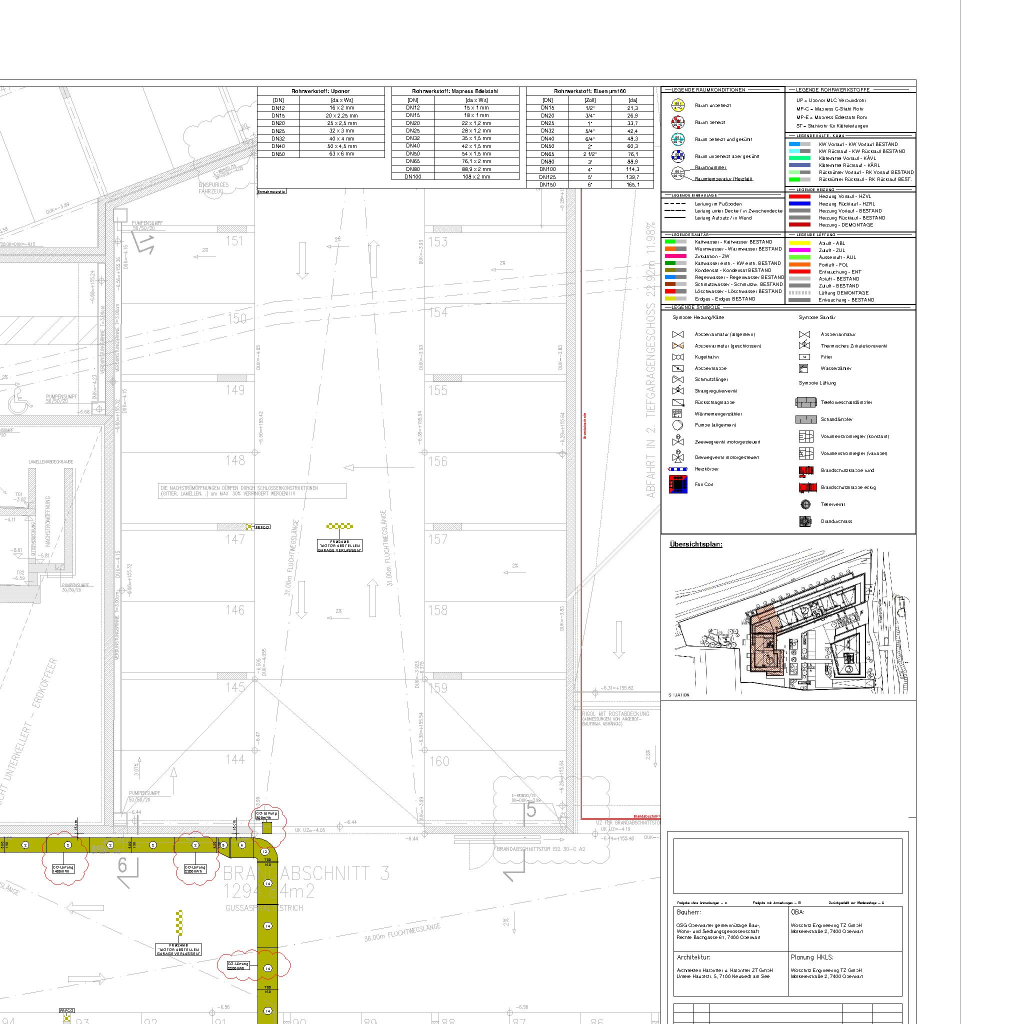The height and width of the screenshot is (1024, 1024).
Task: Click the red room condition circle icon
Action: point(677,122)
